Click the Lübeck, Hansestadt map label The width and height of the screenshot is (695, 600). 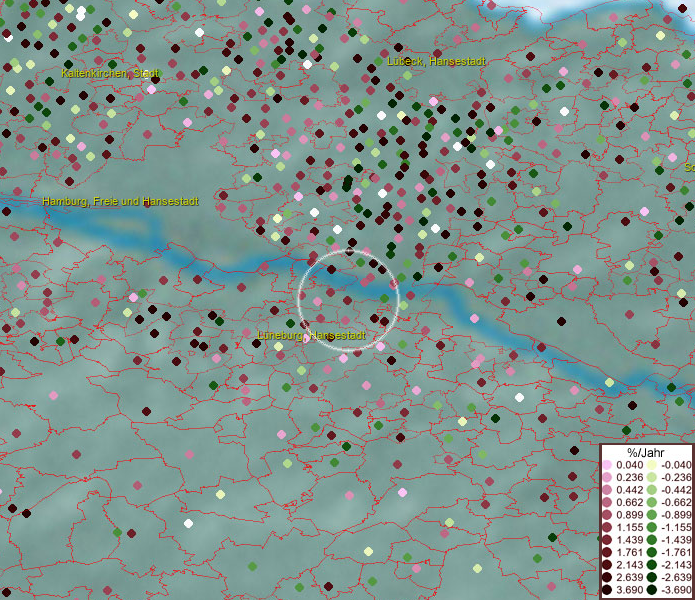coord(436,62)
